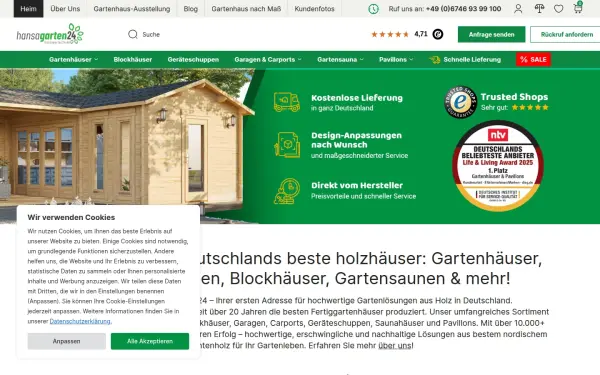View Kundenfotos page
Viewport: 600px width, 375px height.
314,8
